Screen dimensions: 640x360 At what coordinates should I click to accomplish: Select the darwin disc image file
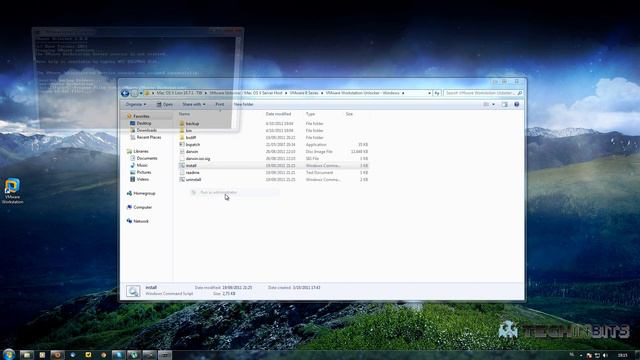pyautogui.click(x=192, y=151)
